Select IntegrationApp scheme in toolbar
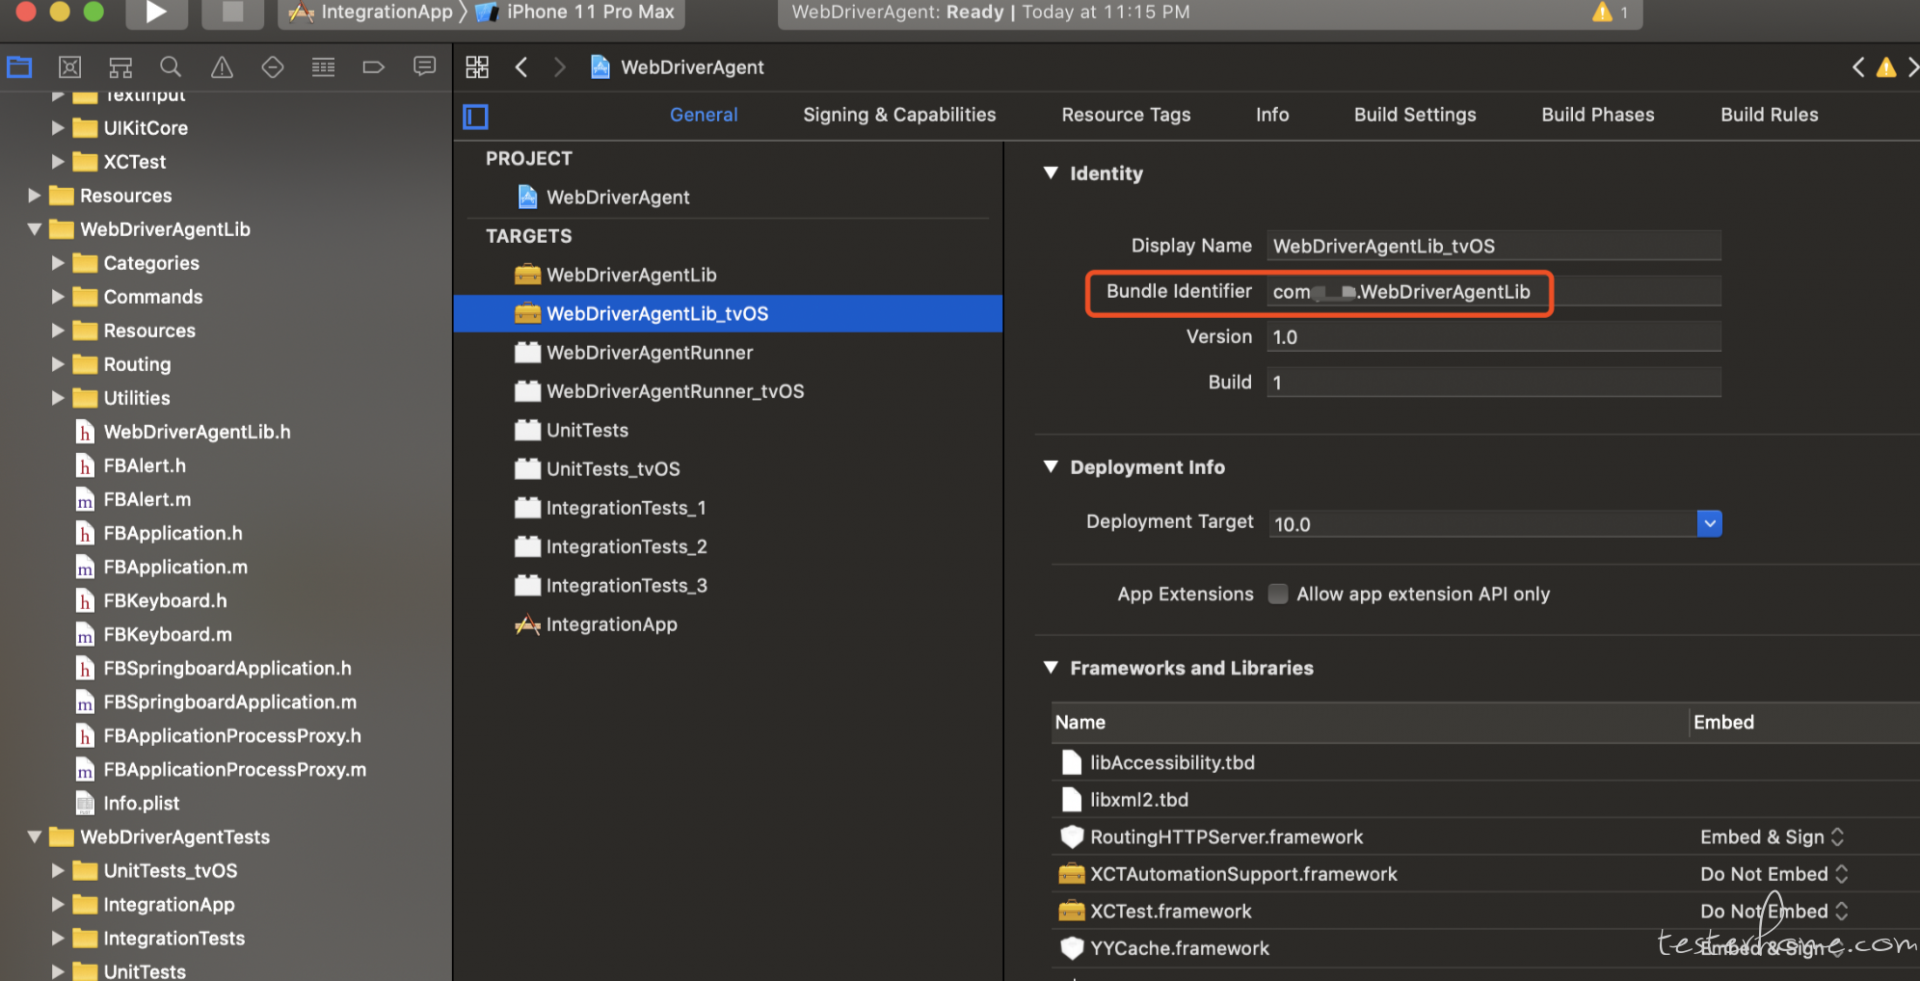 (371, 12)
